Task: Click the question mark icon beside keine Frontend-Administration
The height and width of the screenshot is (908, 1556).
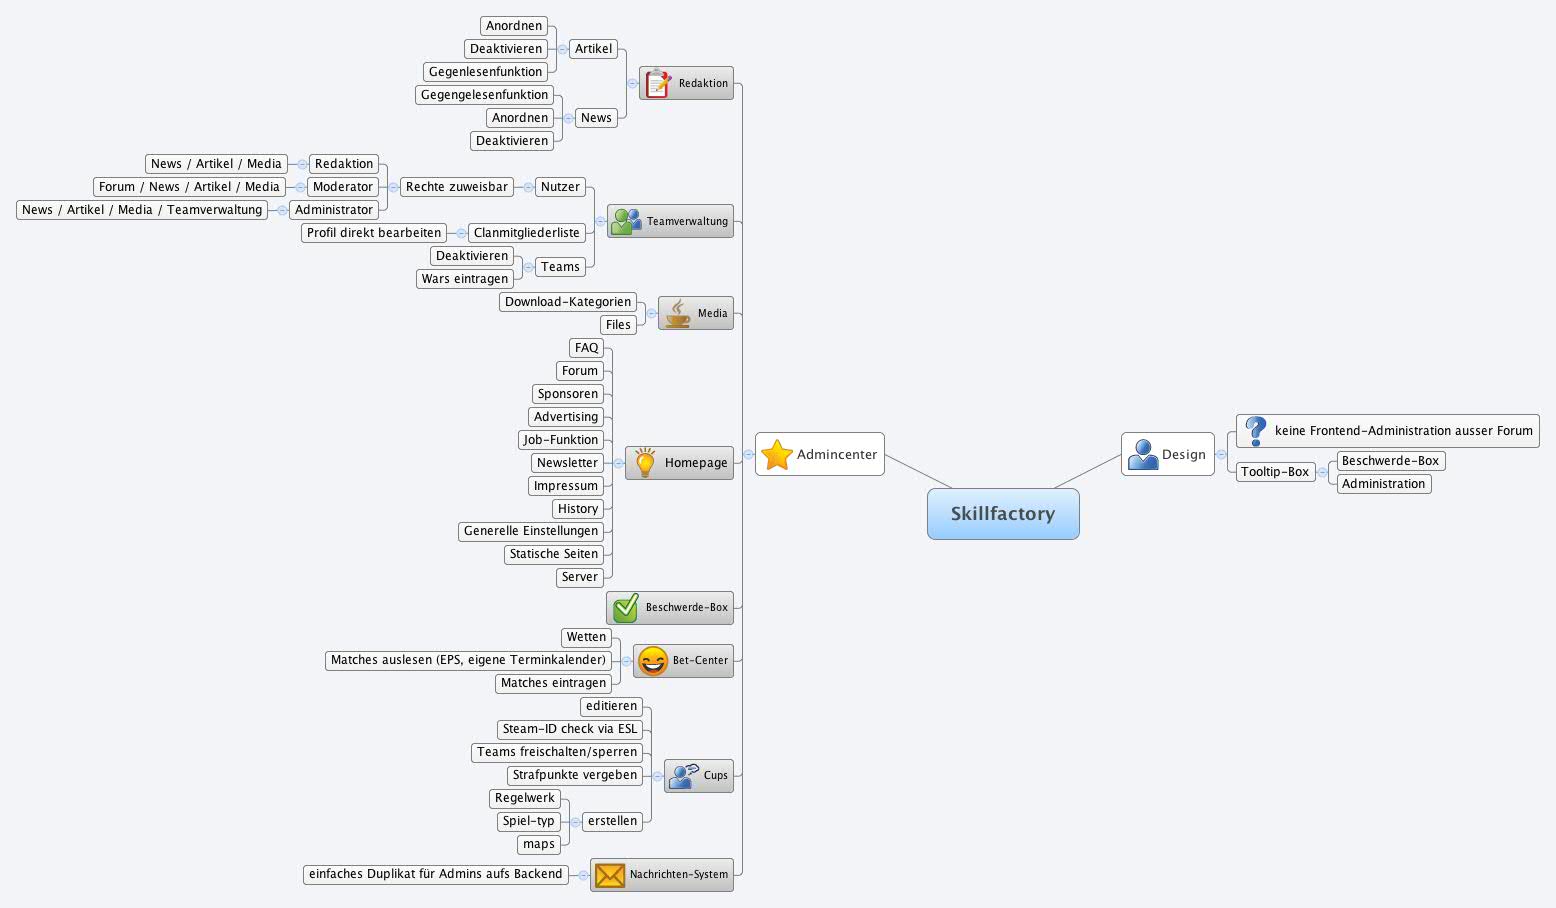Action: (1255, 430)
